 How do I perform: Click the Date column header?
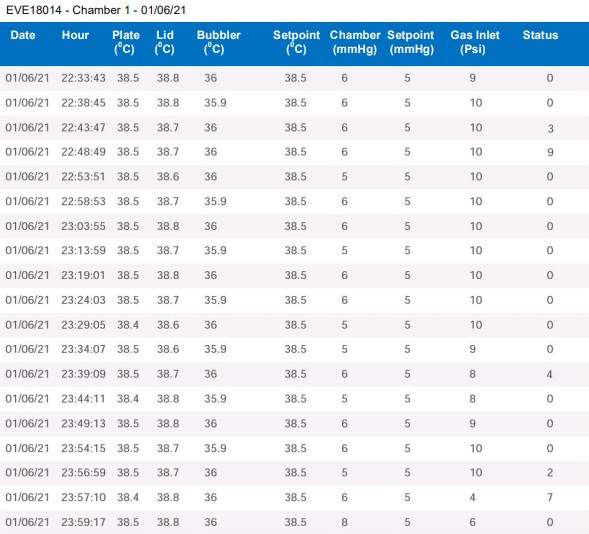pos(23,35)
